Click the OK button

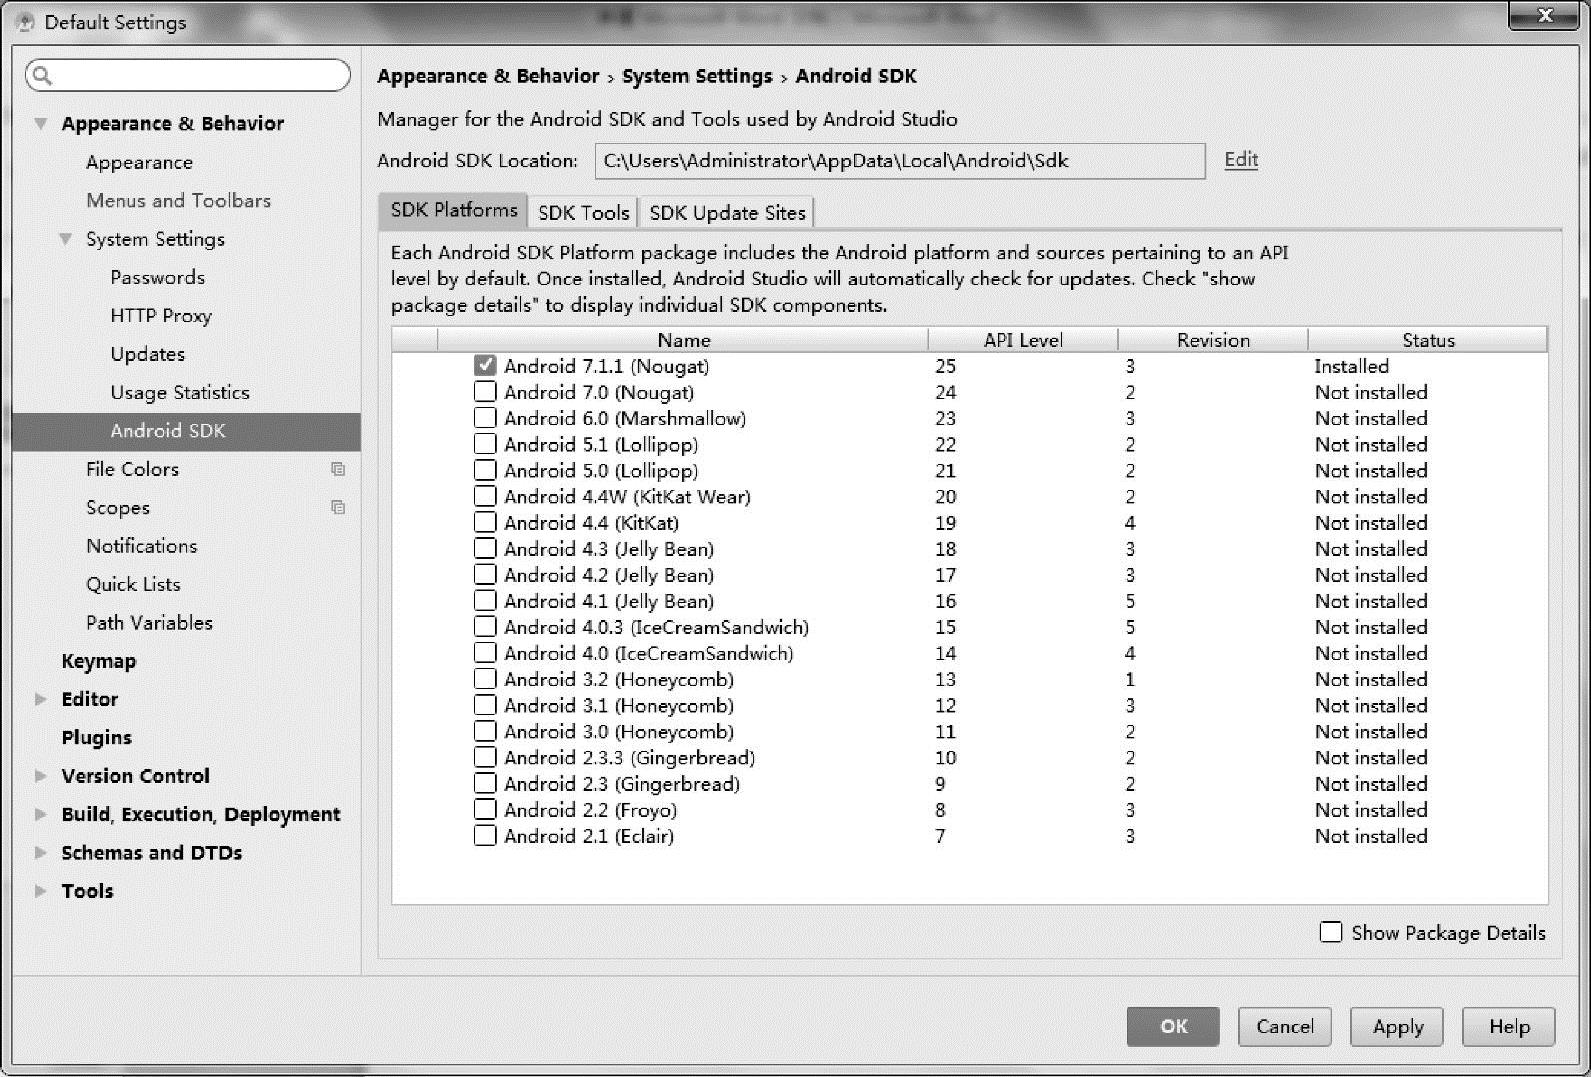[1173, 1026]
